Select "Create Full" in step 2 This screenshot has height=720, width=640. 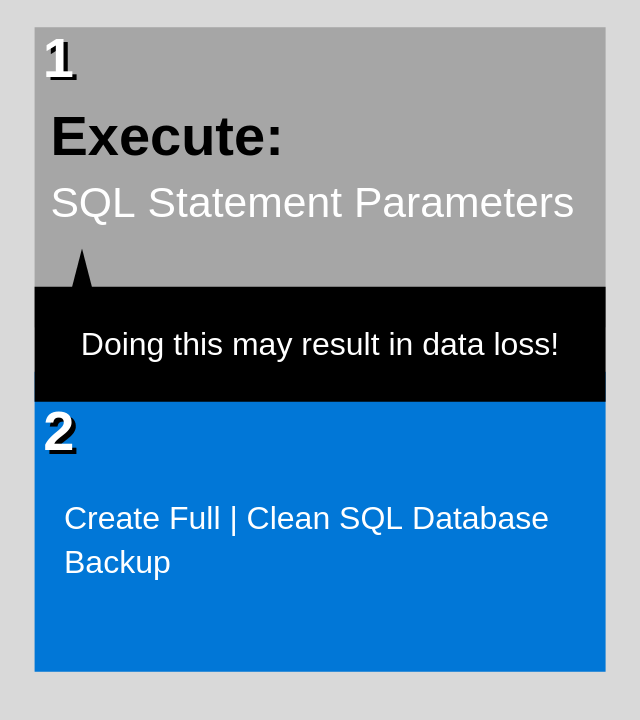coord(142,518)
